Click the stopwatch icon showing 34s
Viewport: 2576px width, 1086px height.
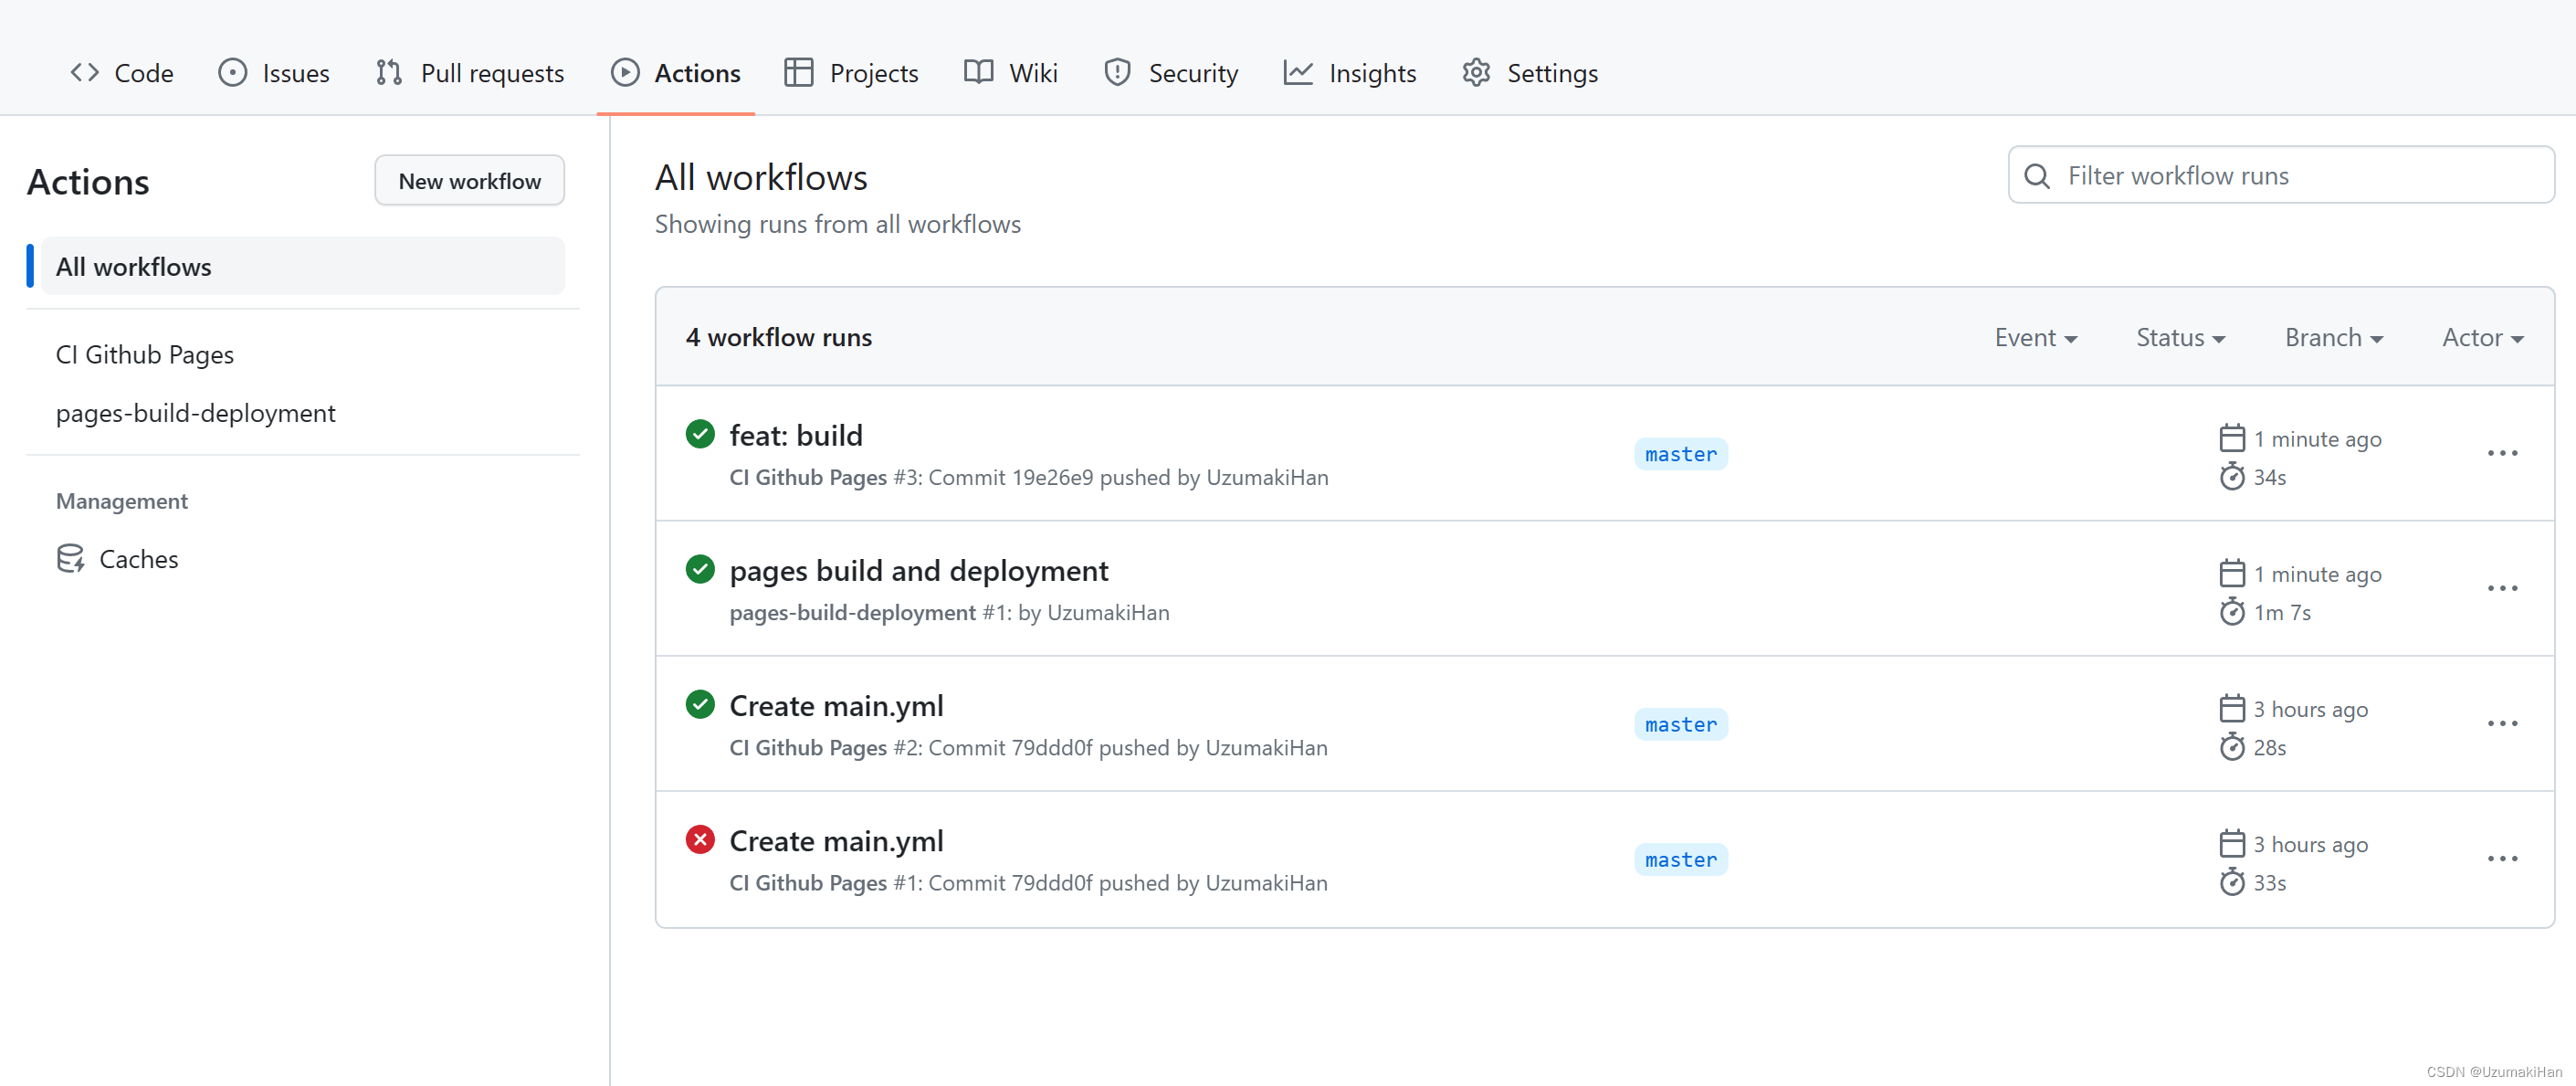tap(2232, 477)
